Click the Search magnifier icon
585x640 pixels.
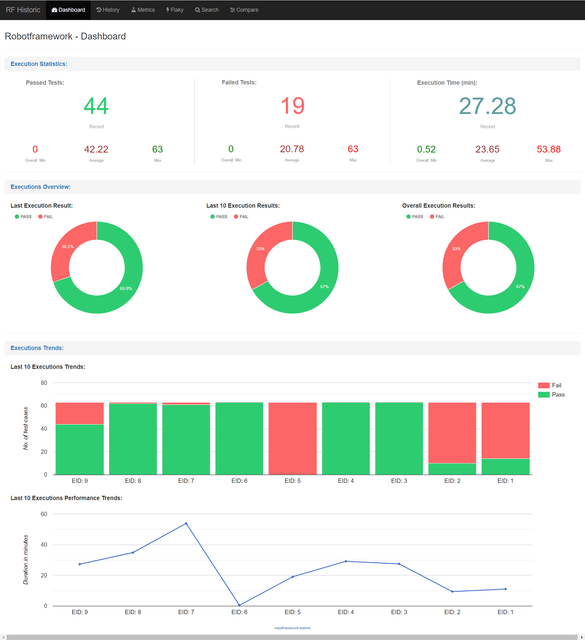pos(197,10)
